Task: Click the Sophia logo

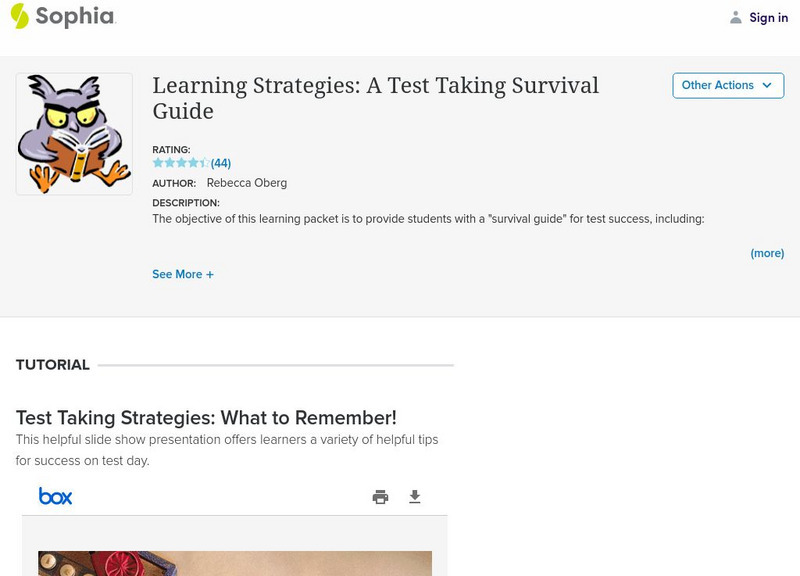Action: pyautogui.click(x=62, y=16)
